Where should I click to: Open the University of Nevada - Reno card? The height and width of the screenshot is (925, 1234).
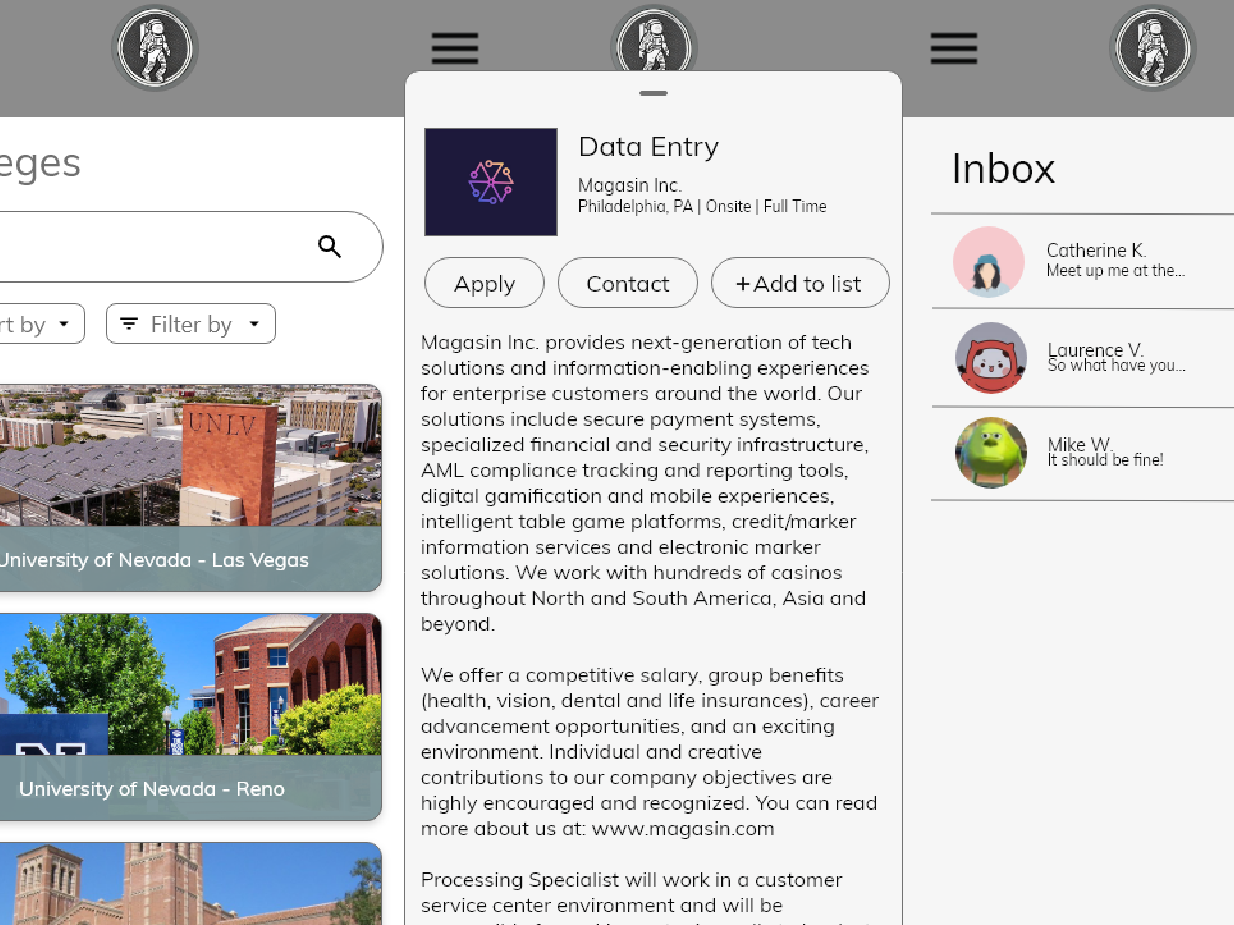point(190,717)
